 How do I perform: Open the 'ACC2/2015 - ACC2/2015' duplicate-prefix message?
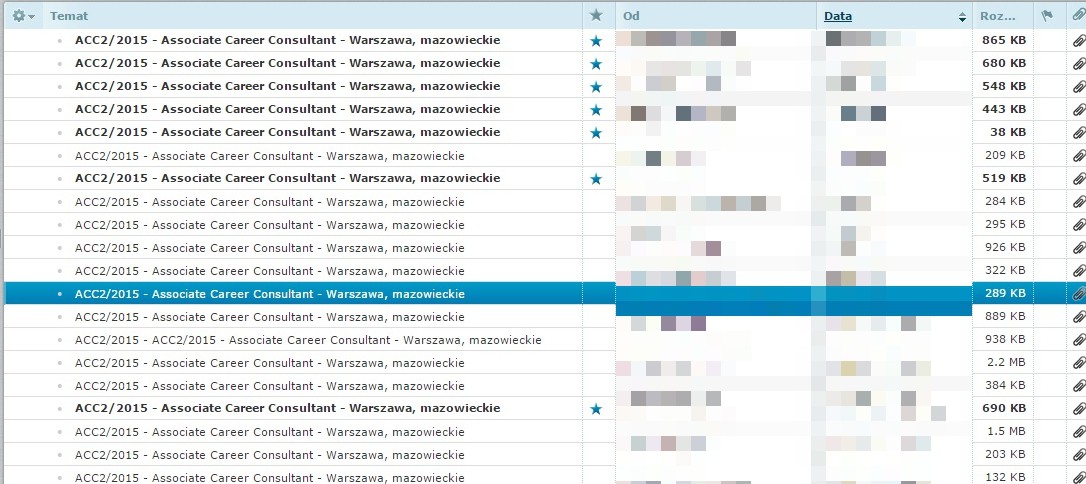(308, 340)
